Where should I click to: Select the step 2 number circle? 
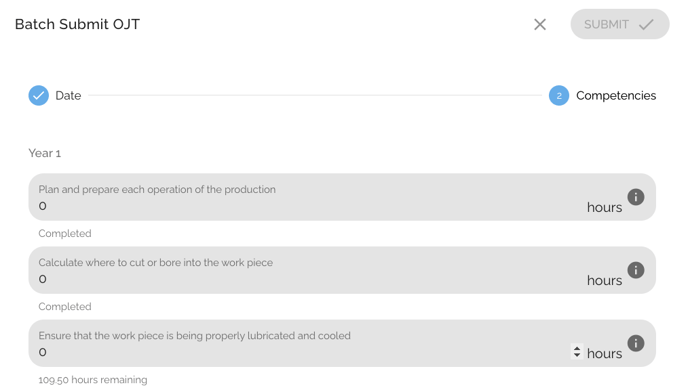(x=559, y=95)
